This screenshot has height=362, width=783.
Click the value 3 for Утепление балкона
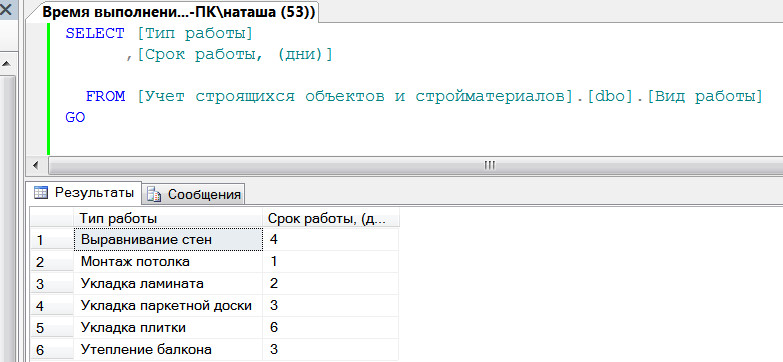point(331,349)
